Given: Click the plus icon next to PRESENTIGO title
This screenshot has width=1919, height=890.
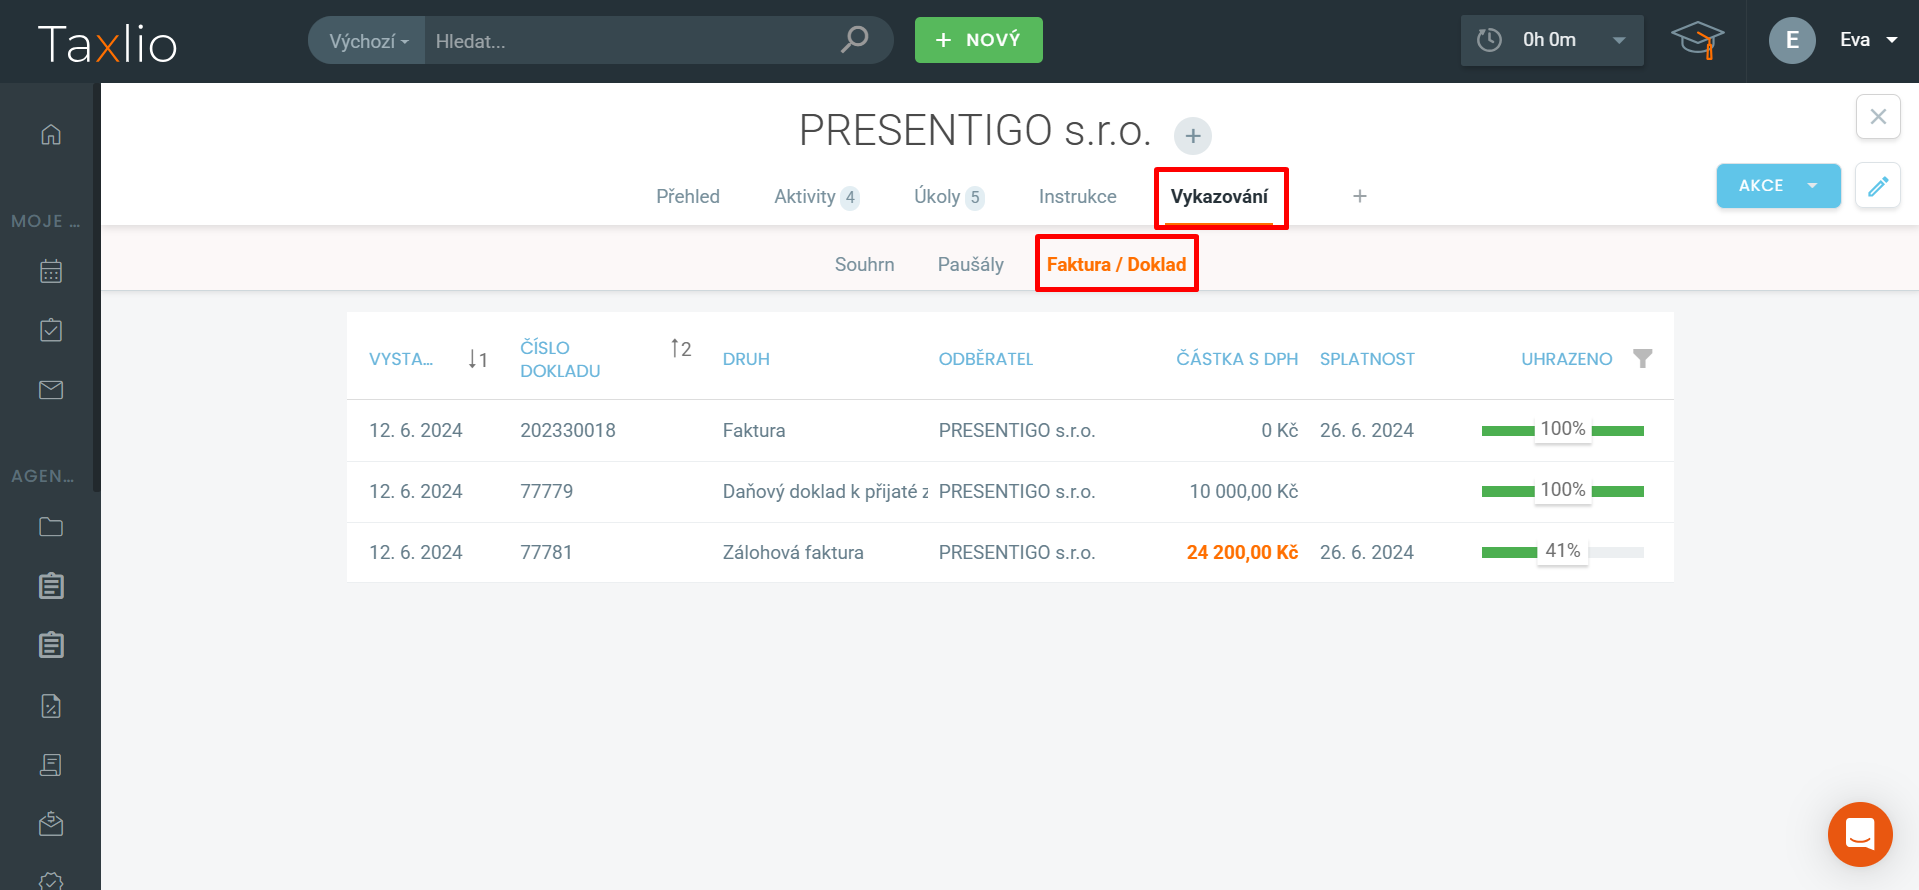Looking at the screenshot, I should (x=1192, y=136).
